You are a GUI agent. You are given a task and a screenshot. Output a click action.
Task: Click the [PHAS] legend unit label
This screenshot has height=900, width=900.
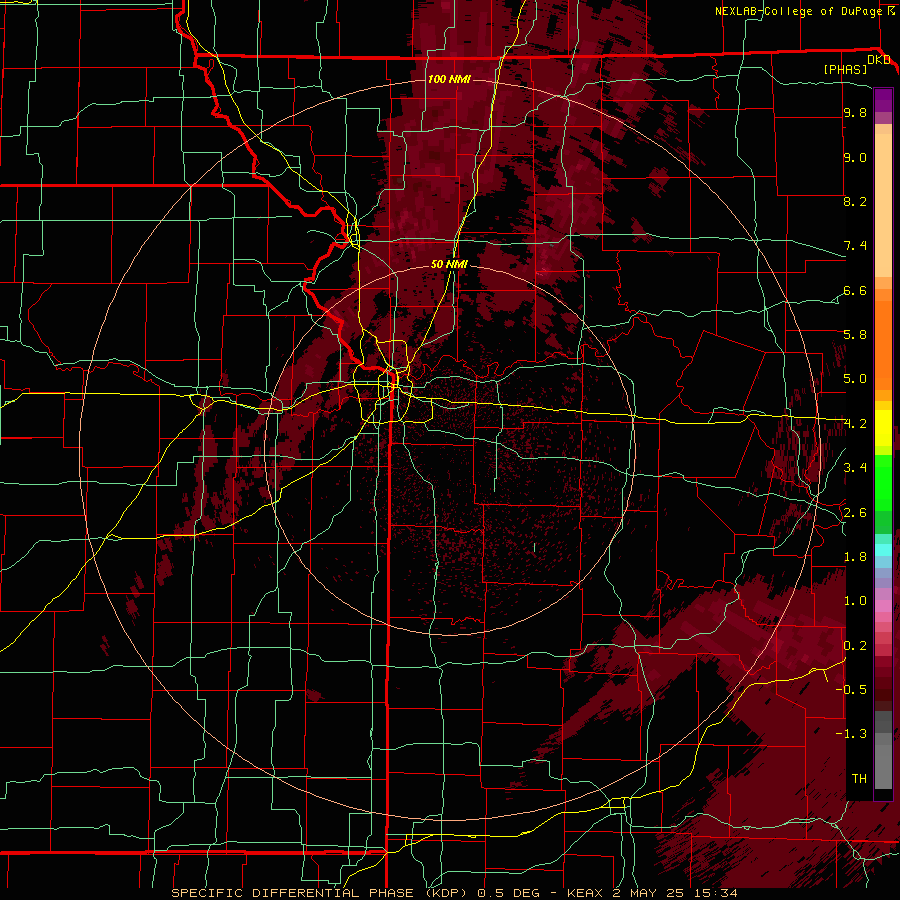845,69
